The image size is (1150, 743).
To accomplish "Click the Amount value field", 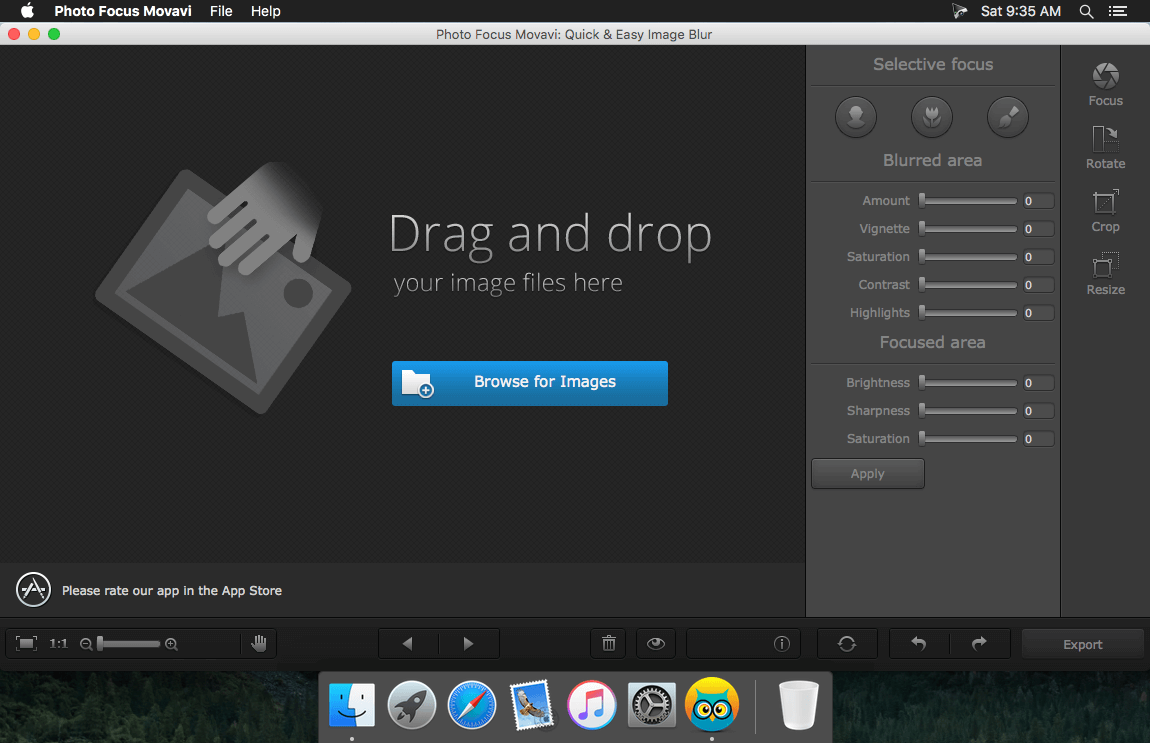I will [x=1038, y=201].
